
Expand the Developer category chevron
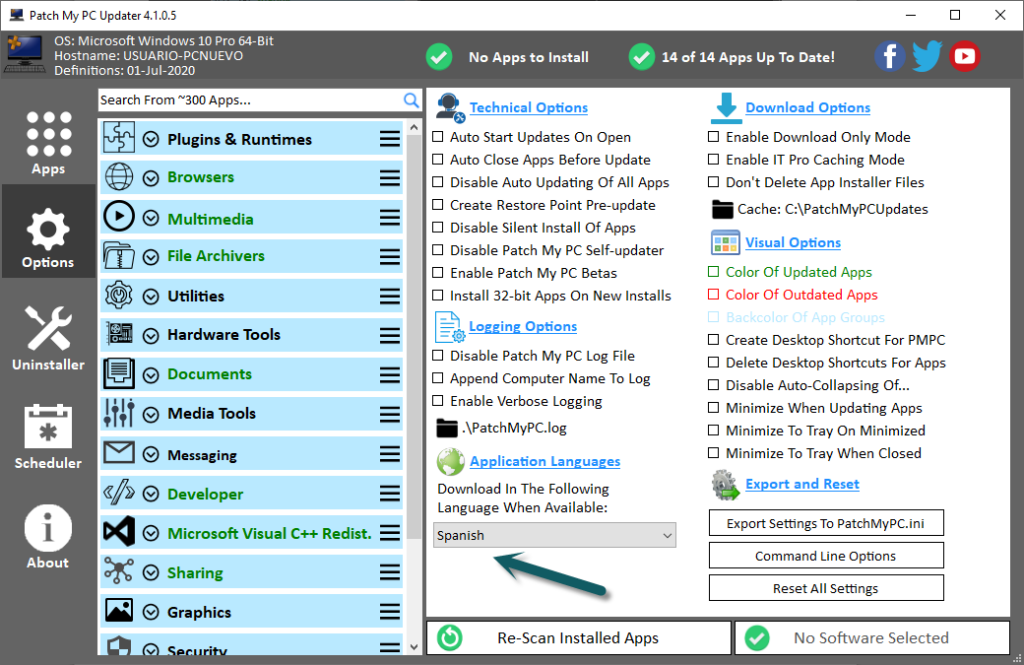[151, 494]
